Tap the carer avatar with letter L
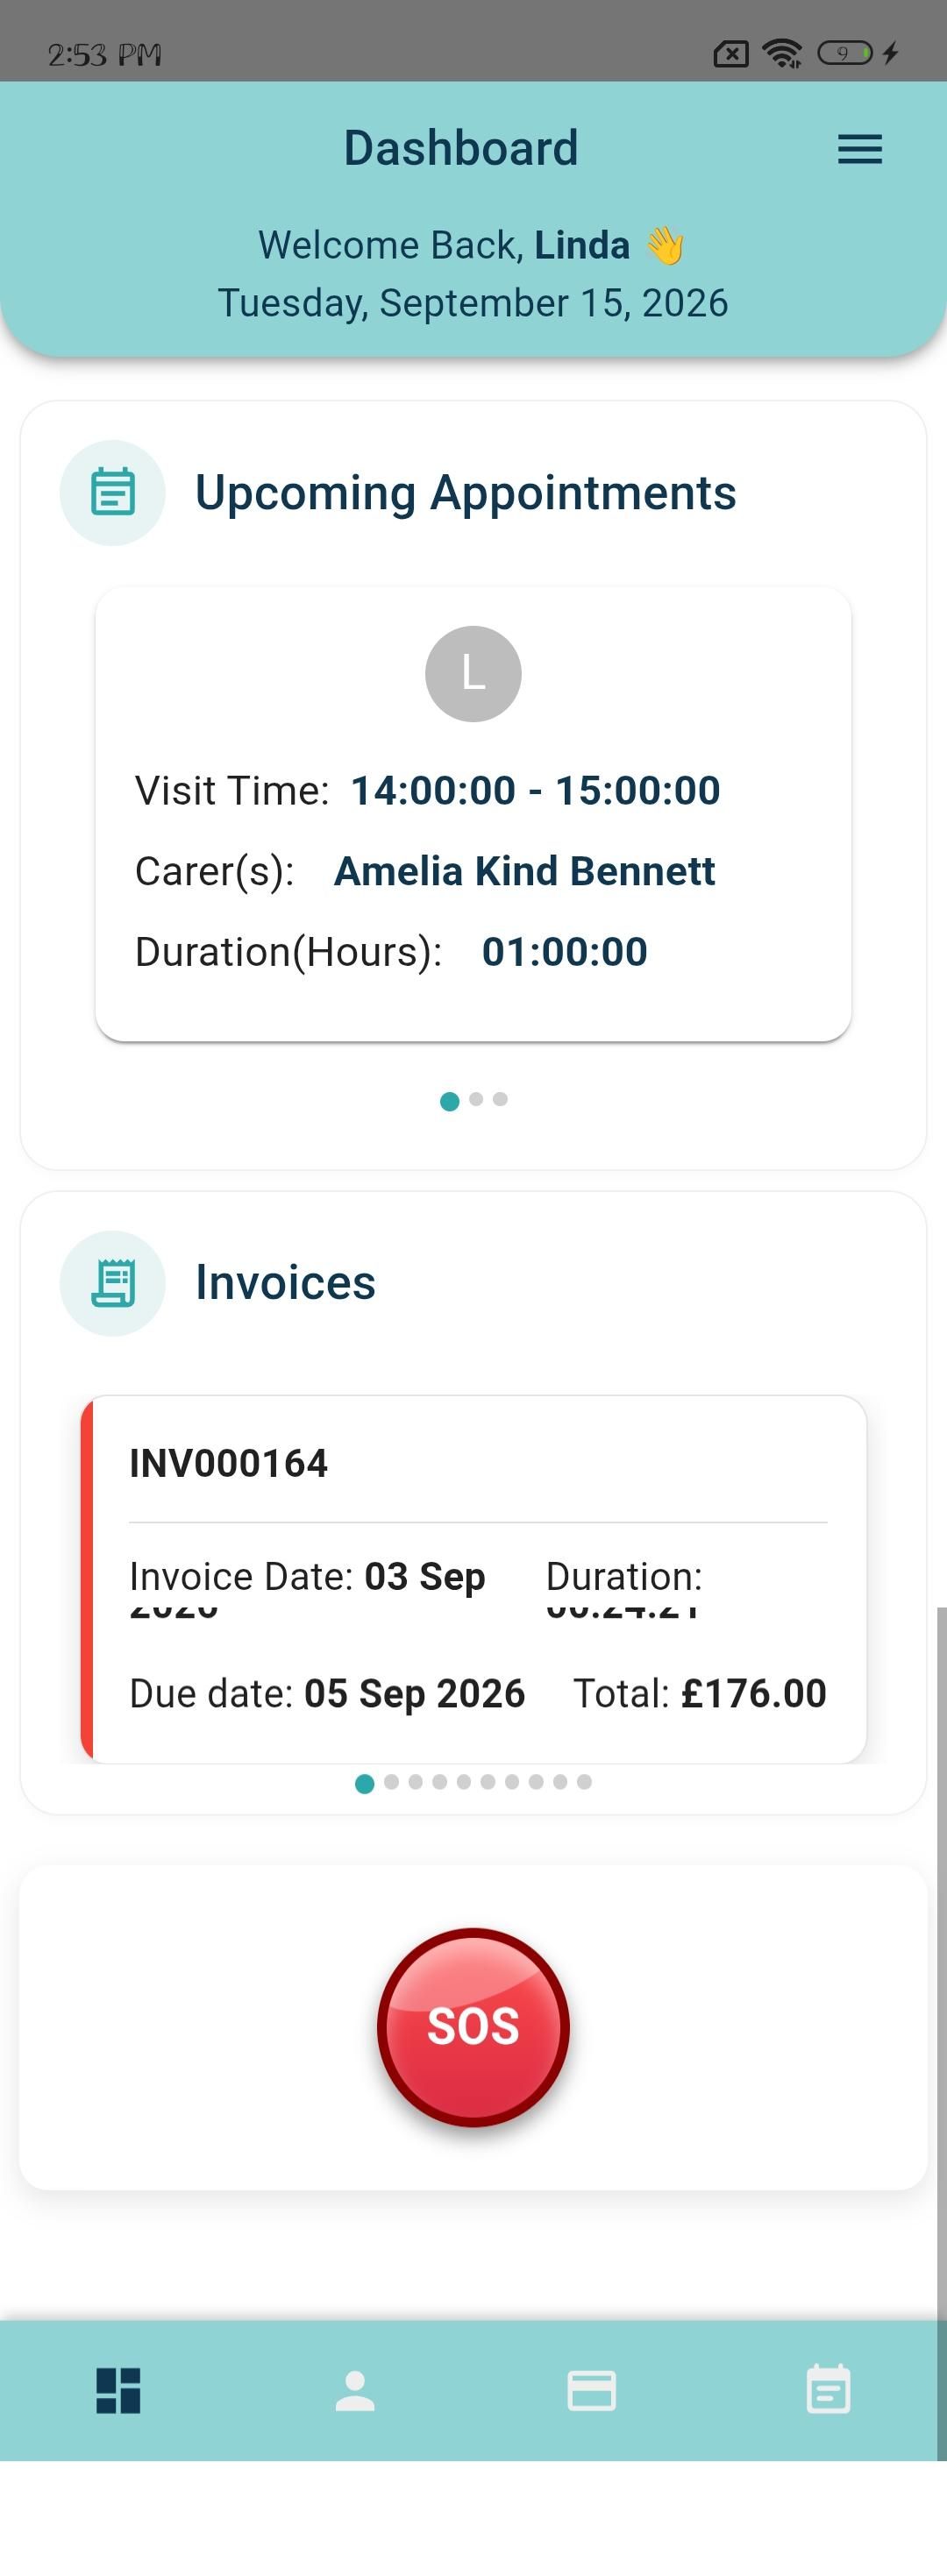The height and width of the screenshot is (2576, 947). pyautogui.click(x=473, y=674)
